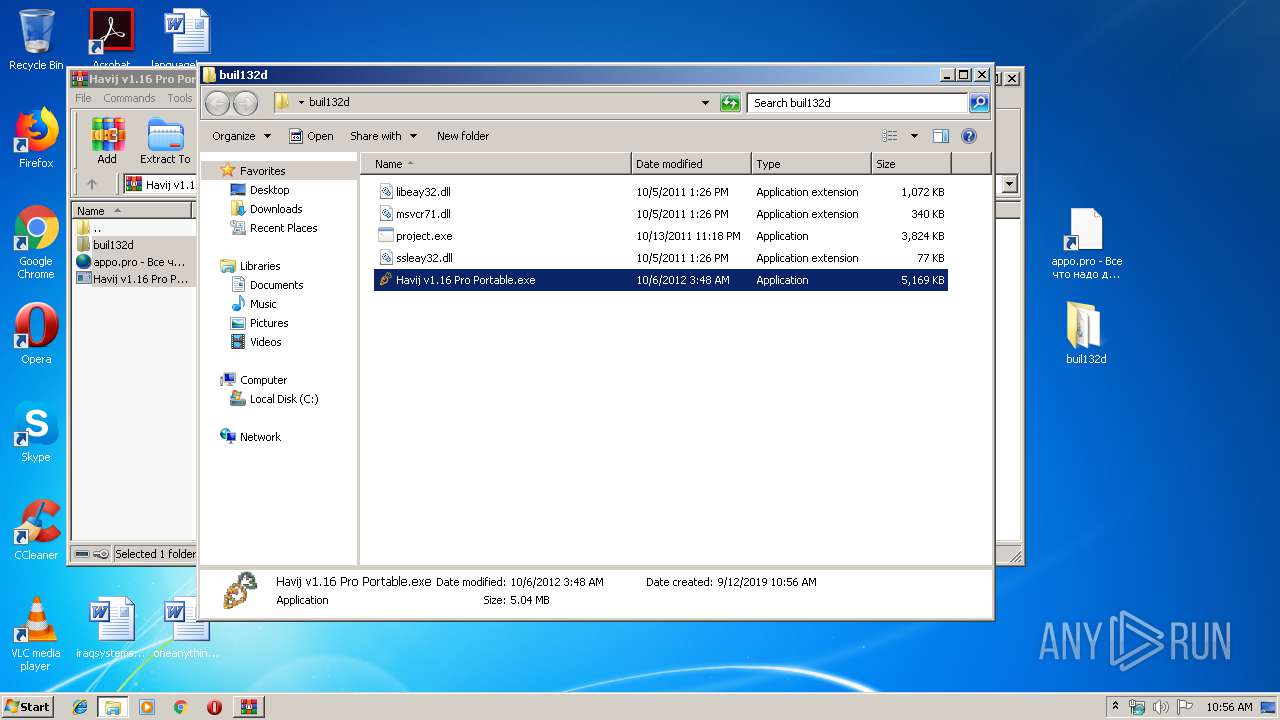Open Skype desktop shortcut
Viewport: 1280px width, 720px height.
click(36, 432)
